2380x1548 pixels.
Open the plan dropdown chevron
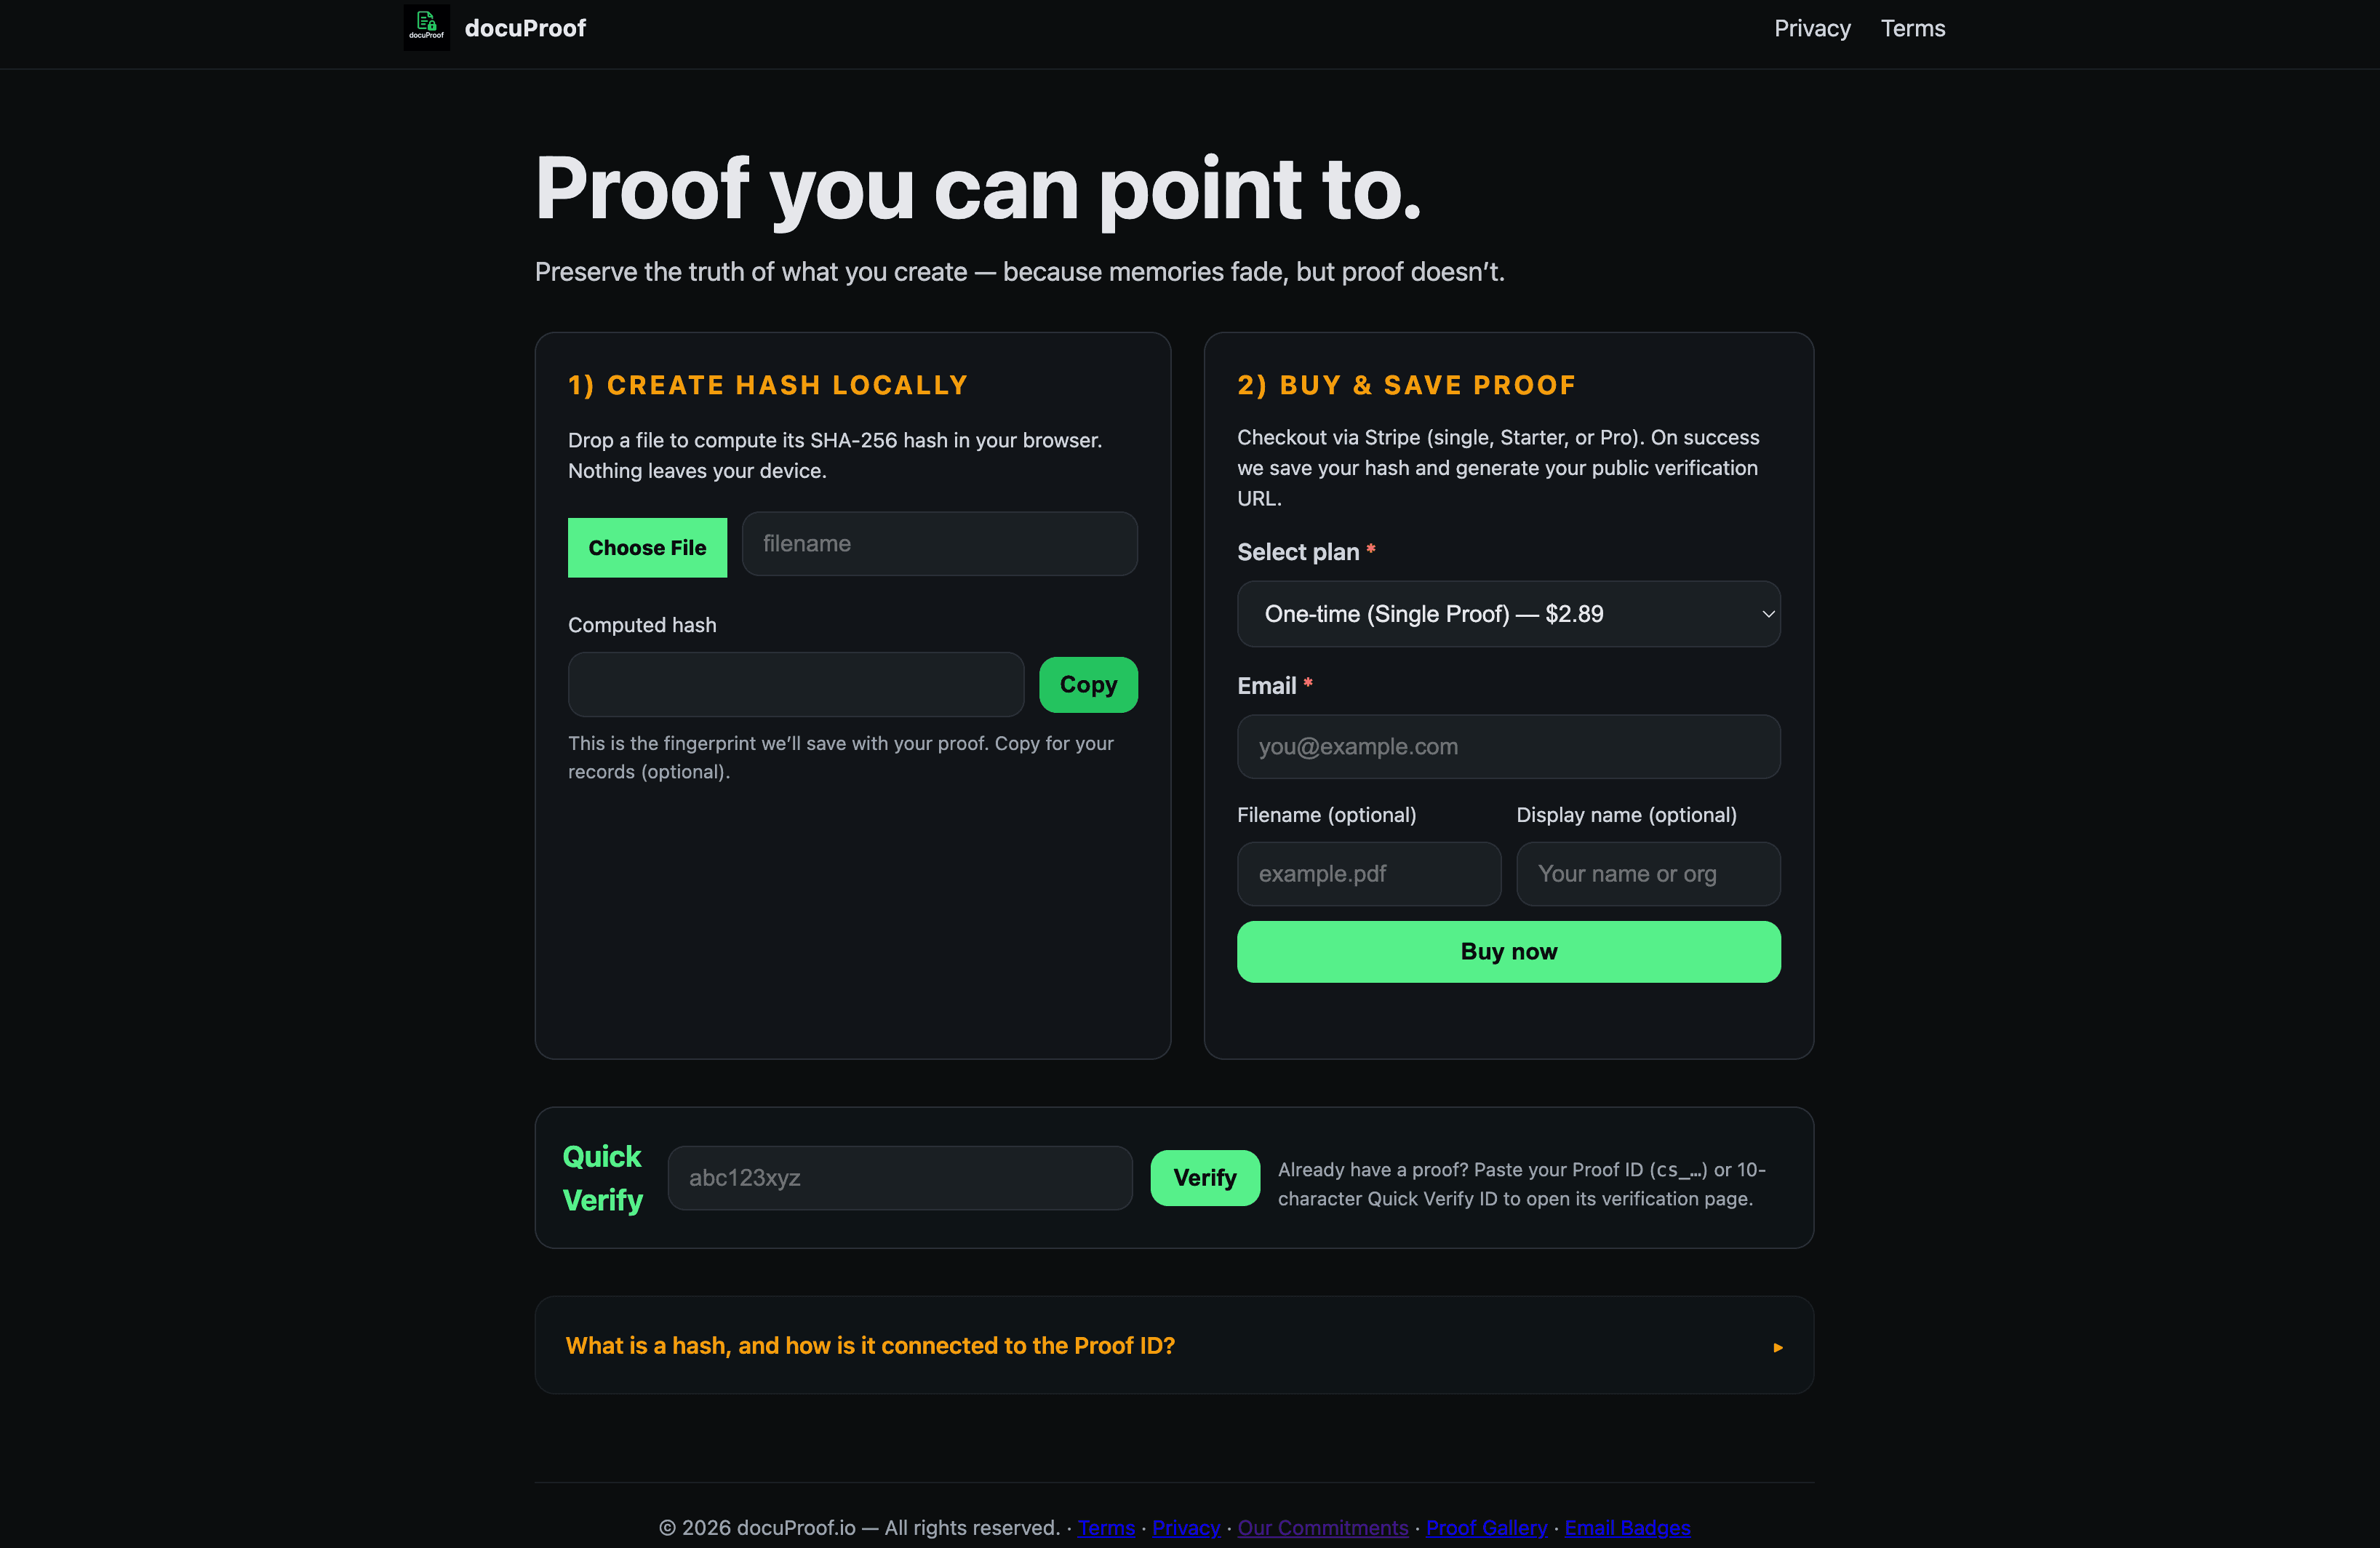(1767, 613)
